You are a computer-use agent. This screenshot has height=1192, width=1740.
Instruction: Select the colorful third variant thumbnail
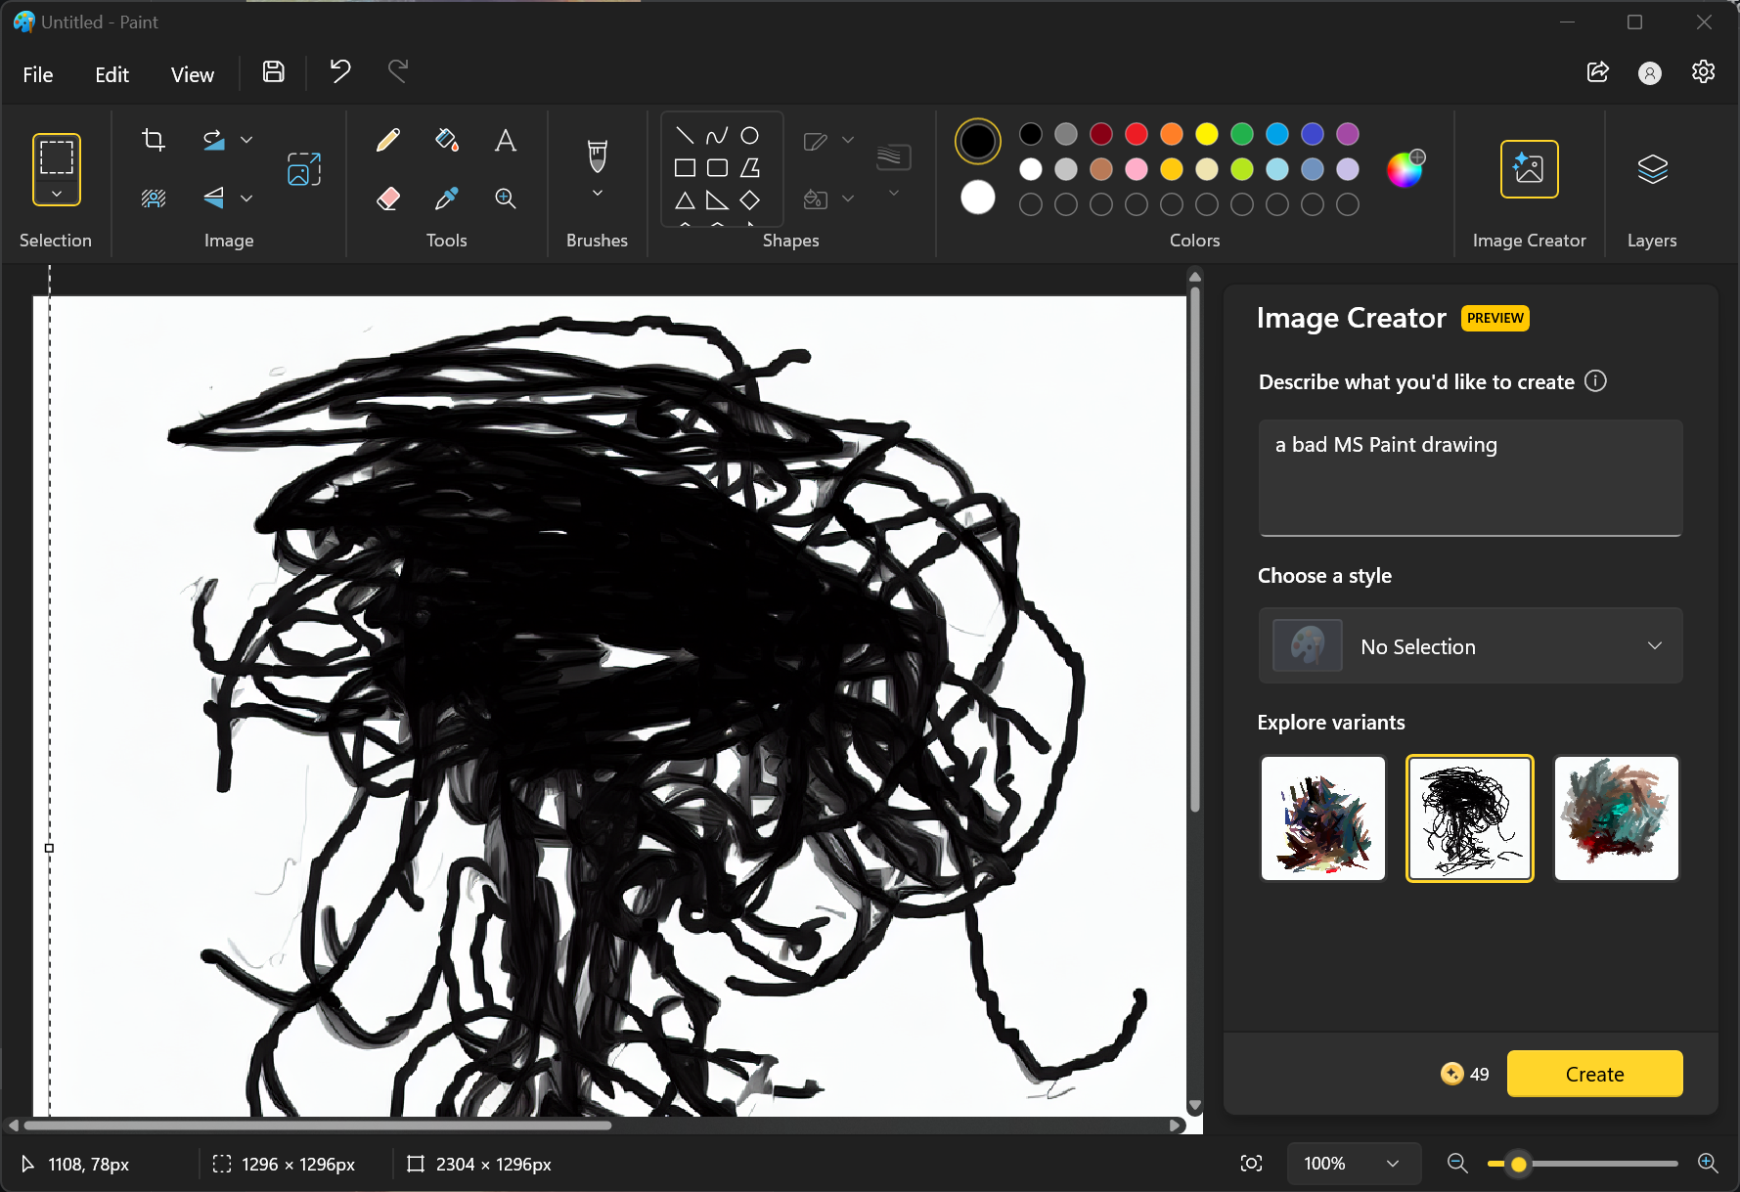[x=1615, y=818]
